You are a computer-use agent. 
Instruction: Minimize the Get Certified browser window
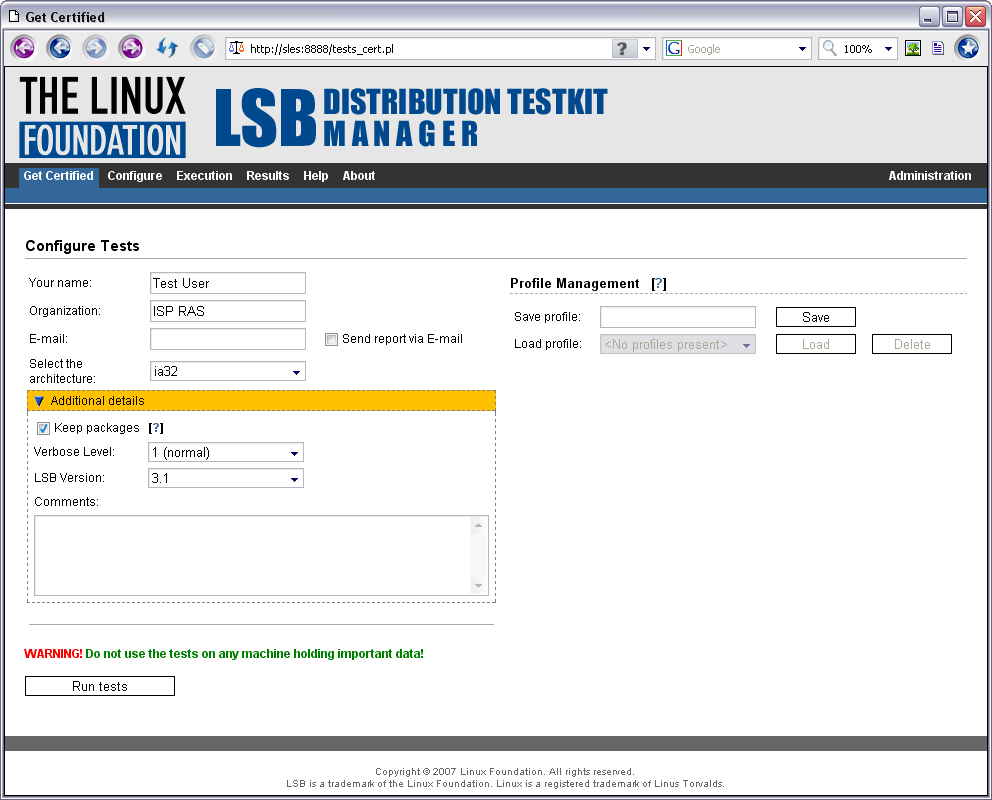coord(929,16)
